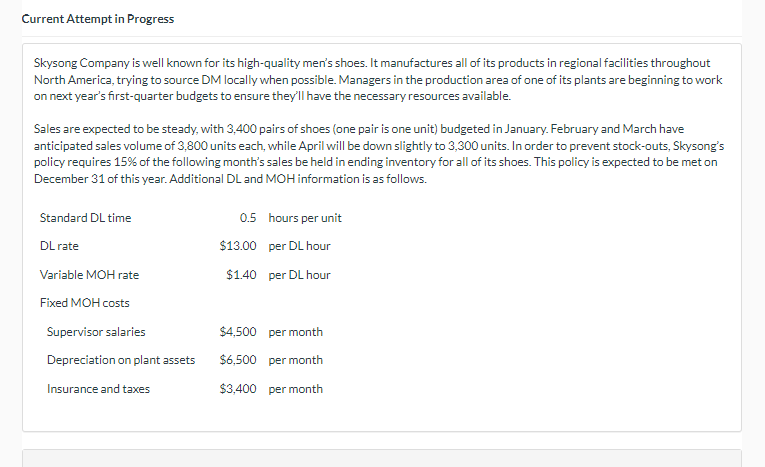Select the Standard DL time label
Viewport: 765px width, 467px height.
[85, 218]
